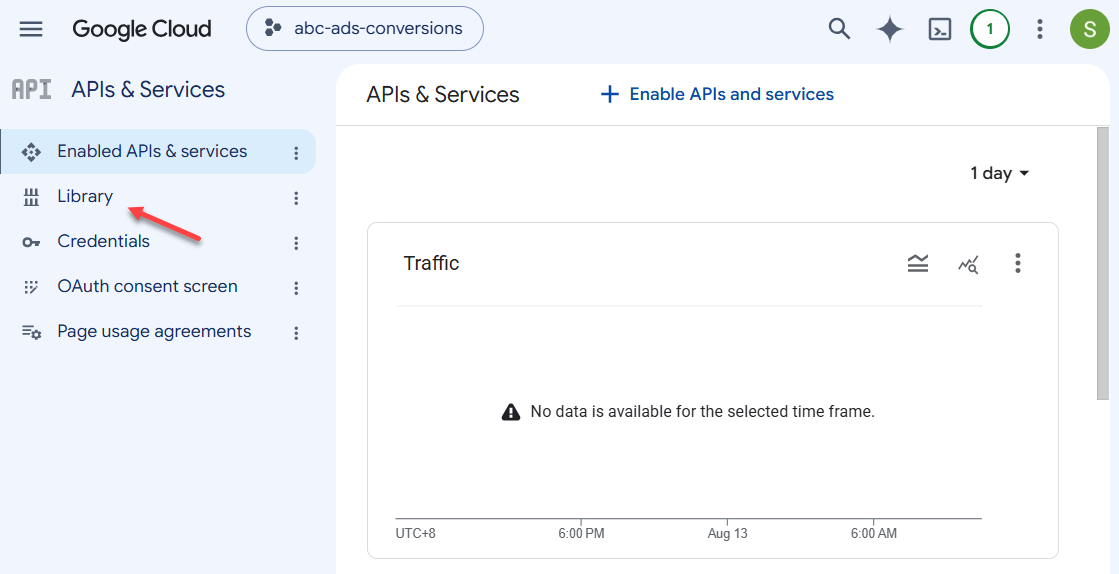The image size is (1119, 574).
Task: Click the Aug 13 axis label
Action: (727, 534)
